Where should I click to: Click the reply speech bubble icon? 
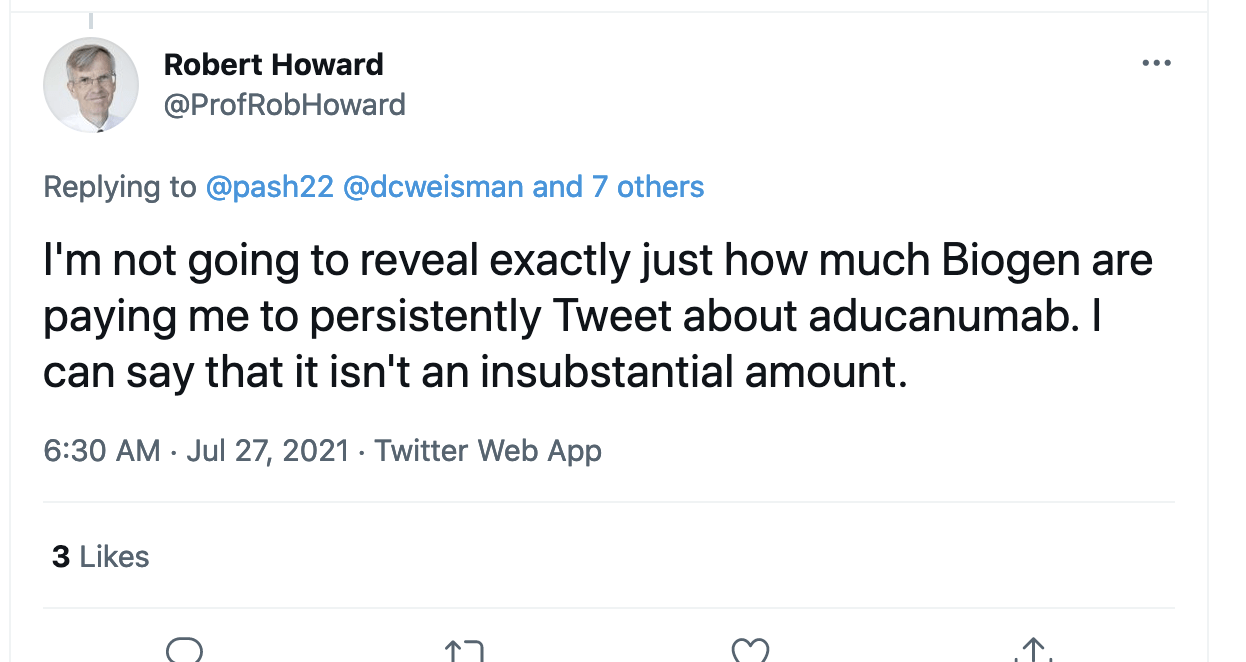185,652
